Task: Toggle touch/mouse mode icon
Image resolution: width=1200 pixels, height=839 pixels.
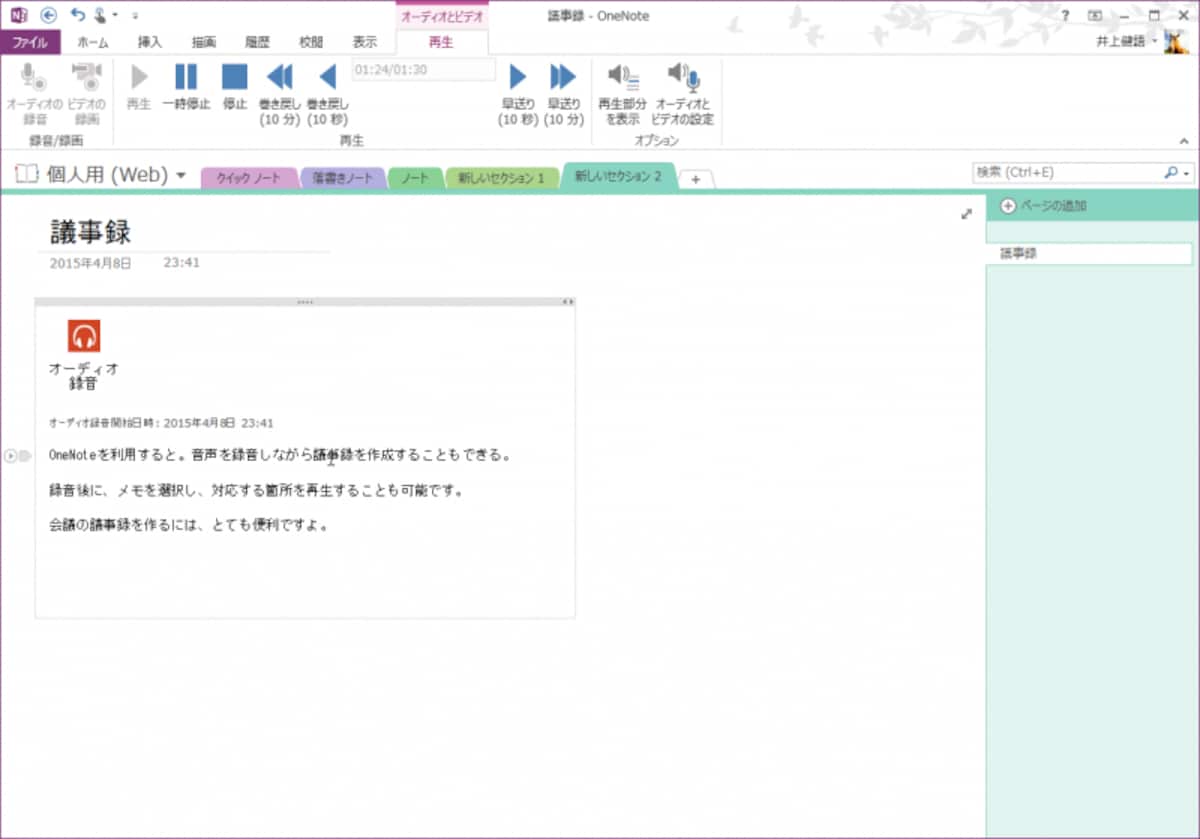Action: click(101, 15)
